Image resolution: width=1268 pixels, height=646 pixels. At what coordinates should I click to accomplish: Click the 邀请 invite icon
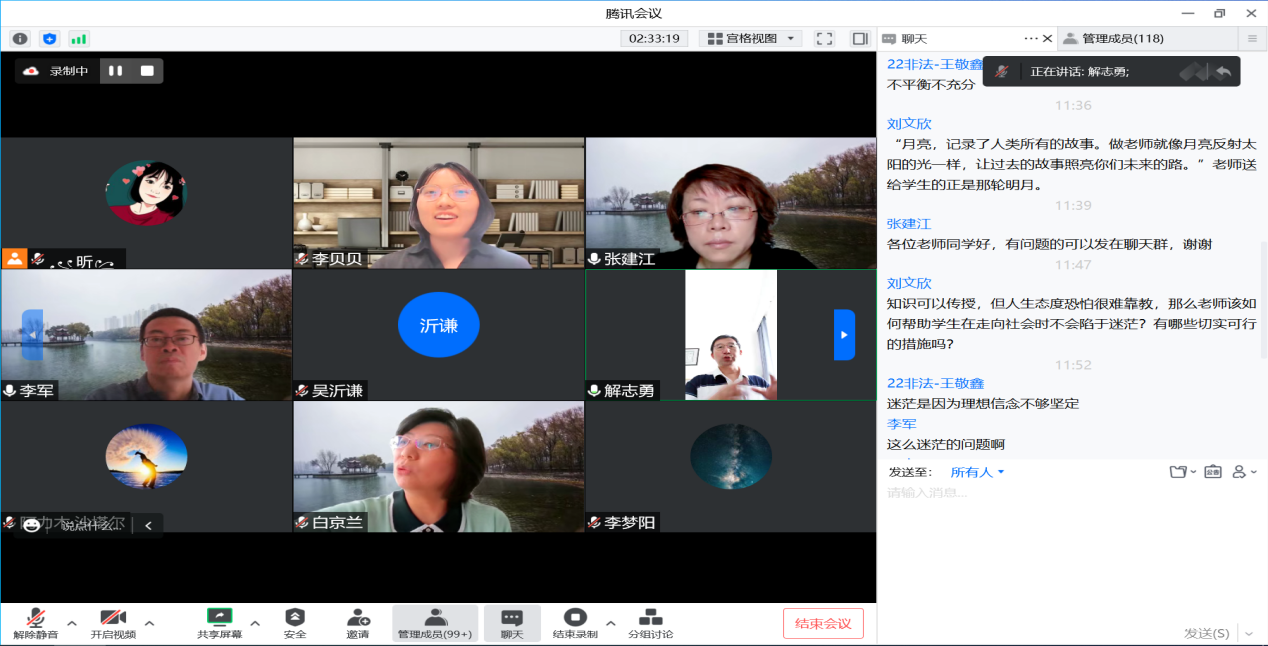(358, 623)
